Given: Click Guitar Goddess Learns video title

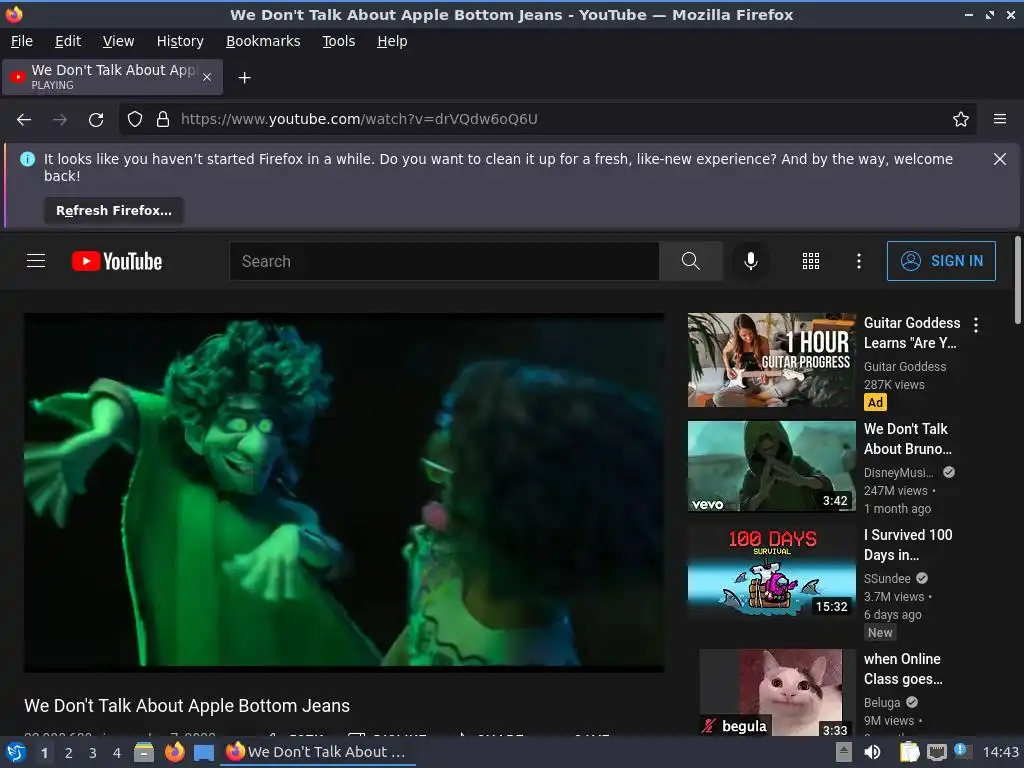Looking at the screenshot, I should click(x=912, y=333).
